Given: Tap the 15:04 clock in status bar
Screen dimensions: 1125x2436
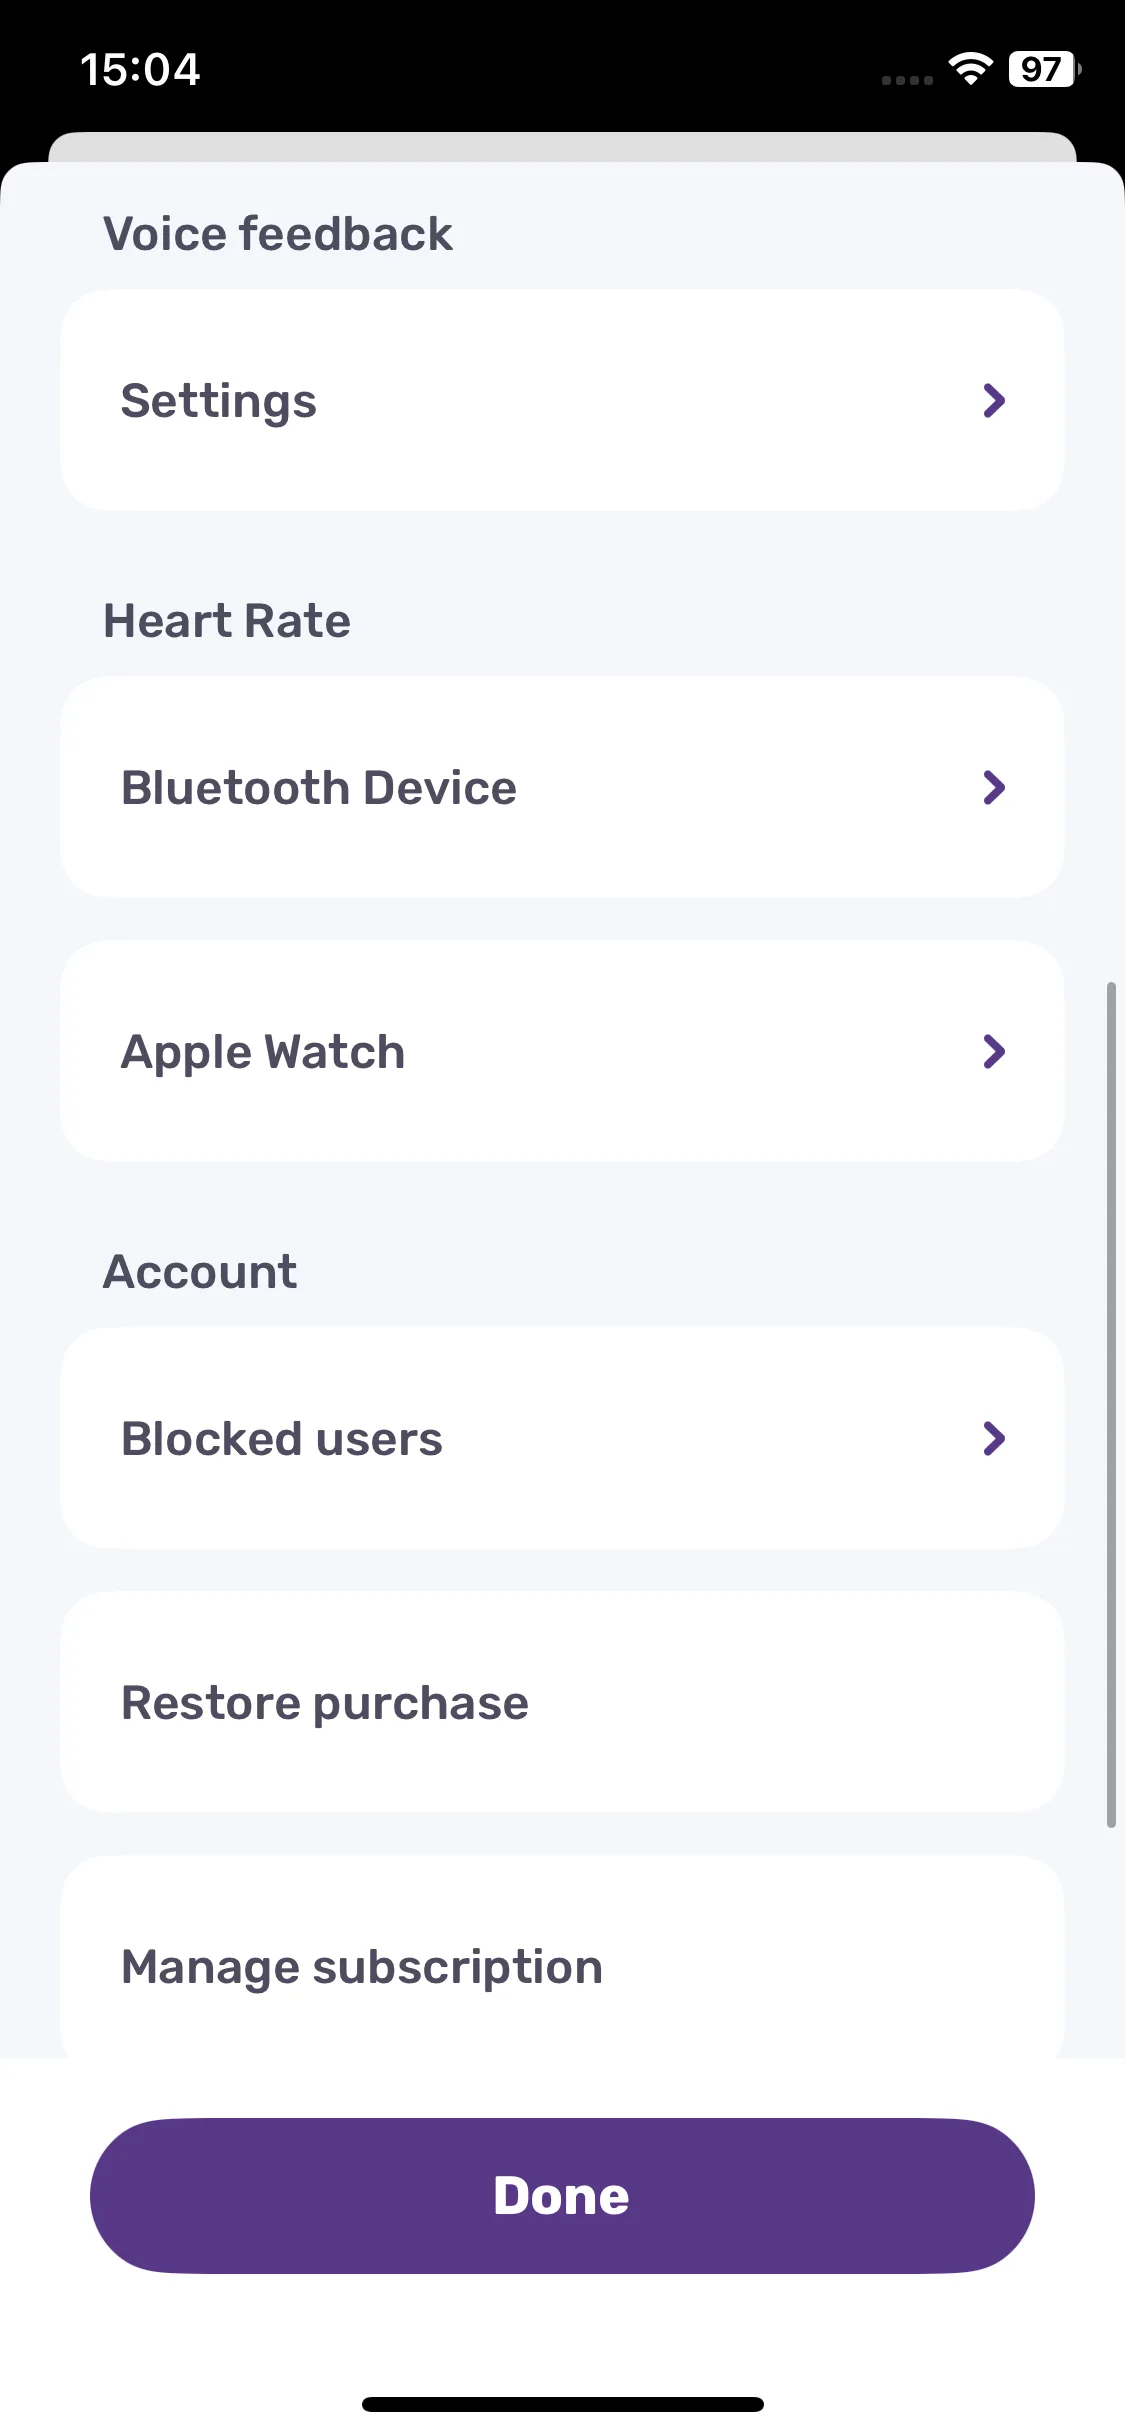Looking at the screenshot, I should (140, 70).
